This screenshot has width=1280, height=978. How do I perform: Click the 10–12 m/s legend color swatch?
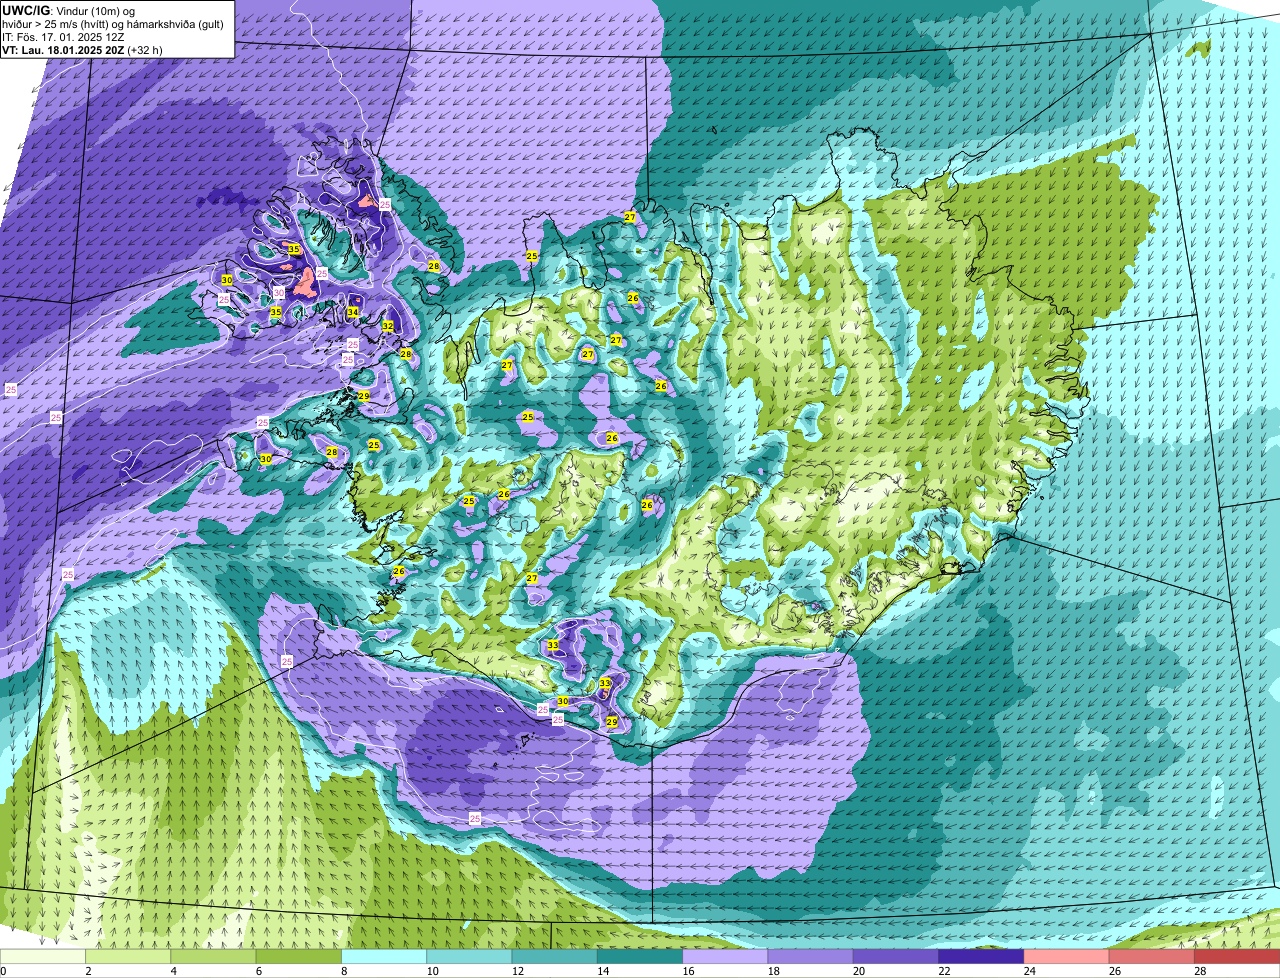point(469,957)
